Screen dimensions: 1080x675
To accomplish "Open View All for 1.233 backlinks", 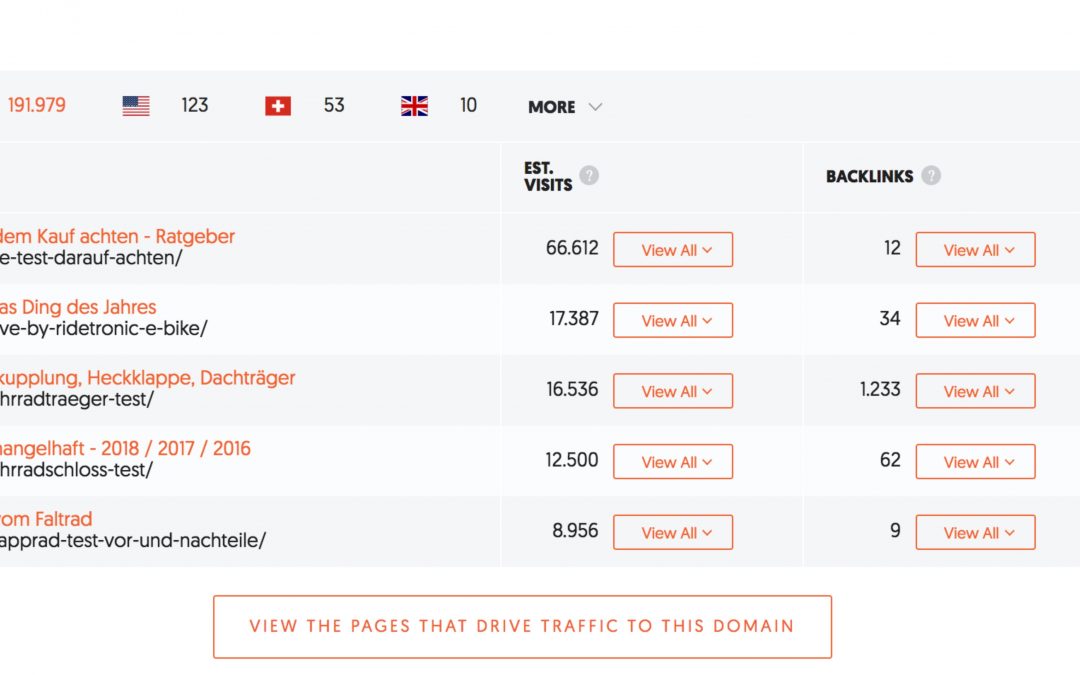I will (975, 391).
